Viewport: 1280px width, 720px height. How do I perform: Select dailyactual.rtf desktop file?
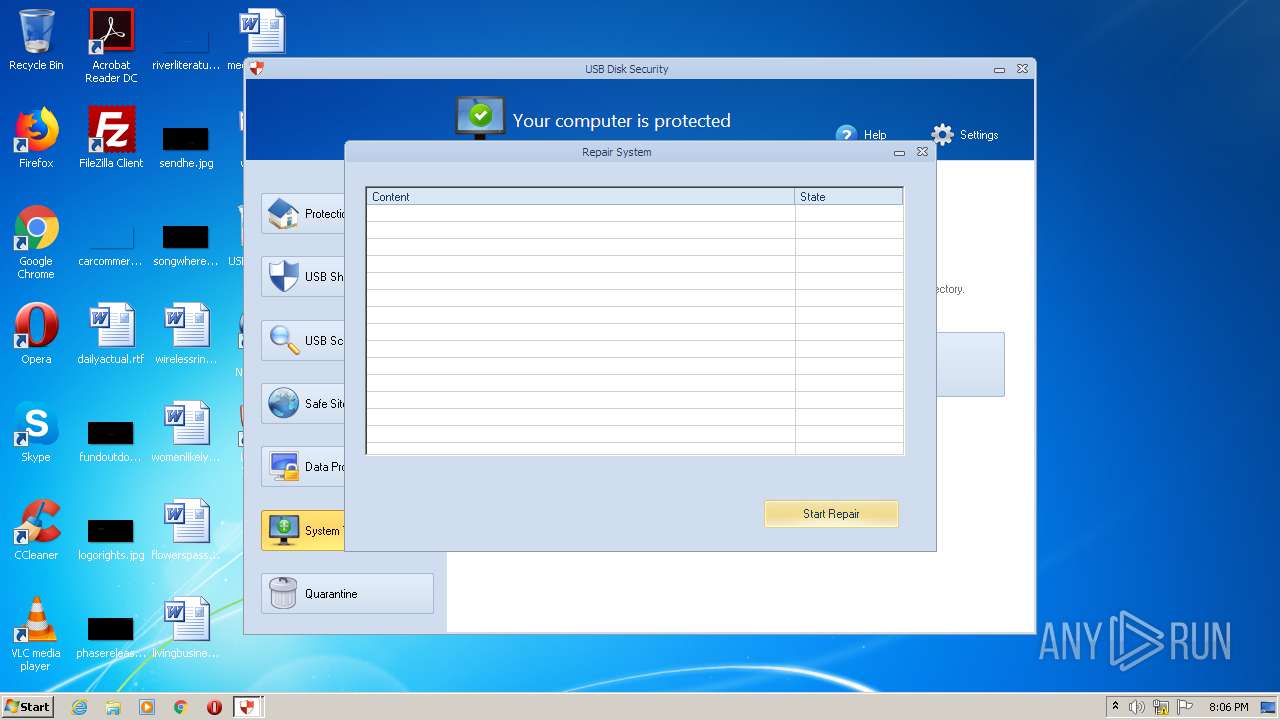click(111, 335)
